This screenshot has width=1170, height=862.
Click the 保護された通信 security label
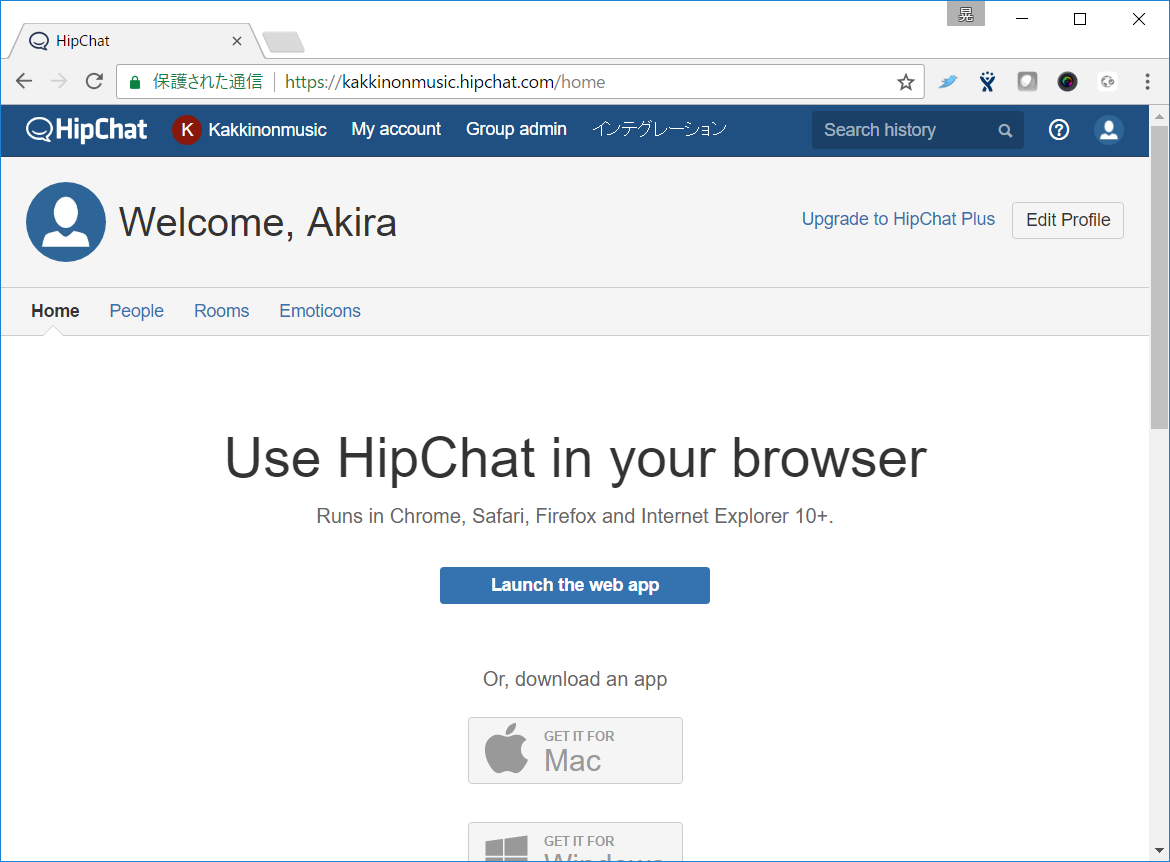coord(207,82)
